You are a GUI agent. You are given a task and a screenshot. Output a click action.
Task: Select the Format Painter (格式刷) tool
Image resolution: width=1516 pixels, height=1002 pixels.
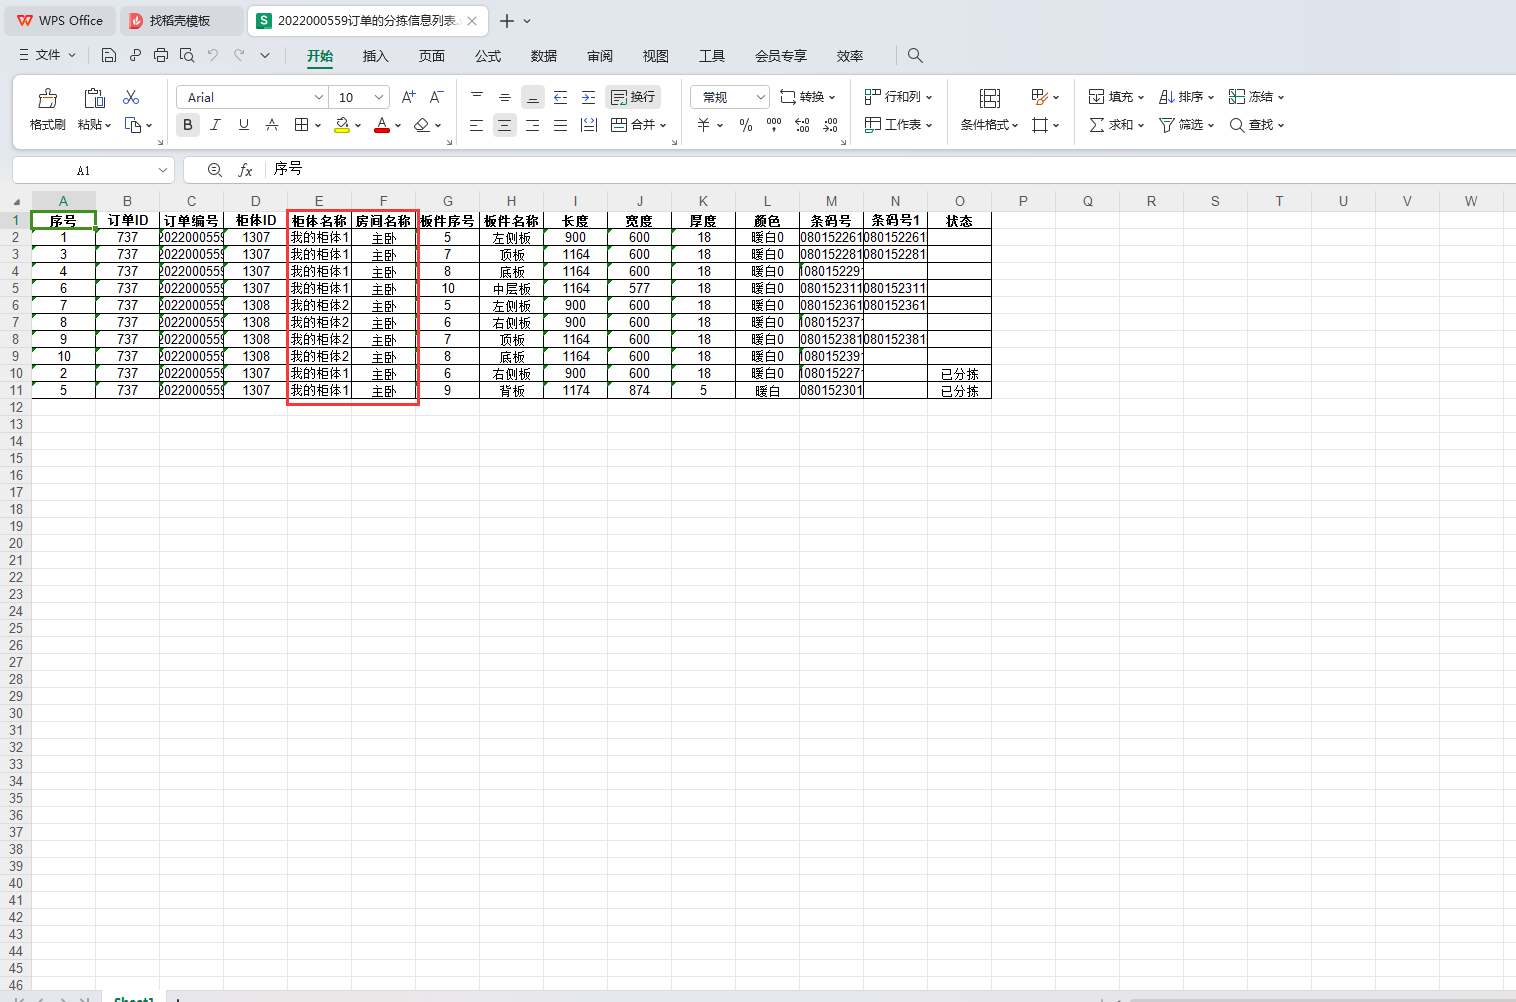(x=47, y=109)
